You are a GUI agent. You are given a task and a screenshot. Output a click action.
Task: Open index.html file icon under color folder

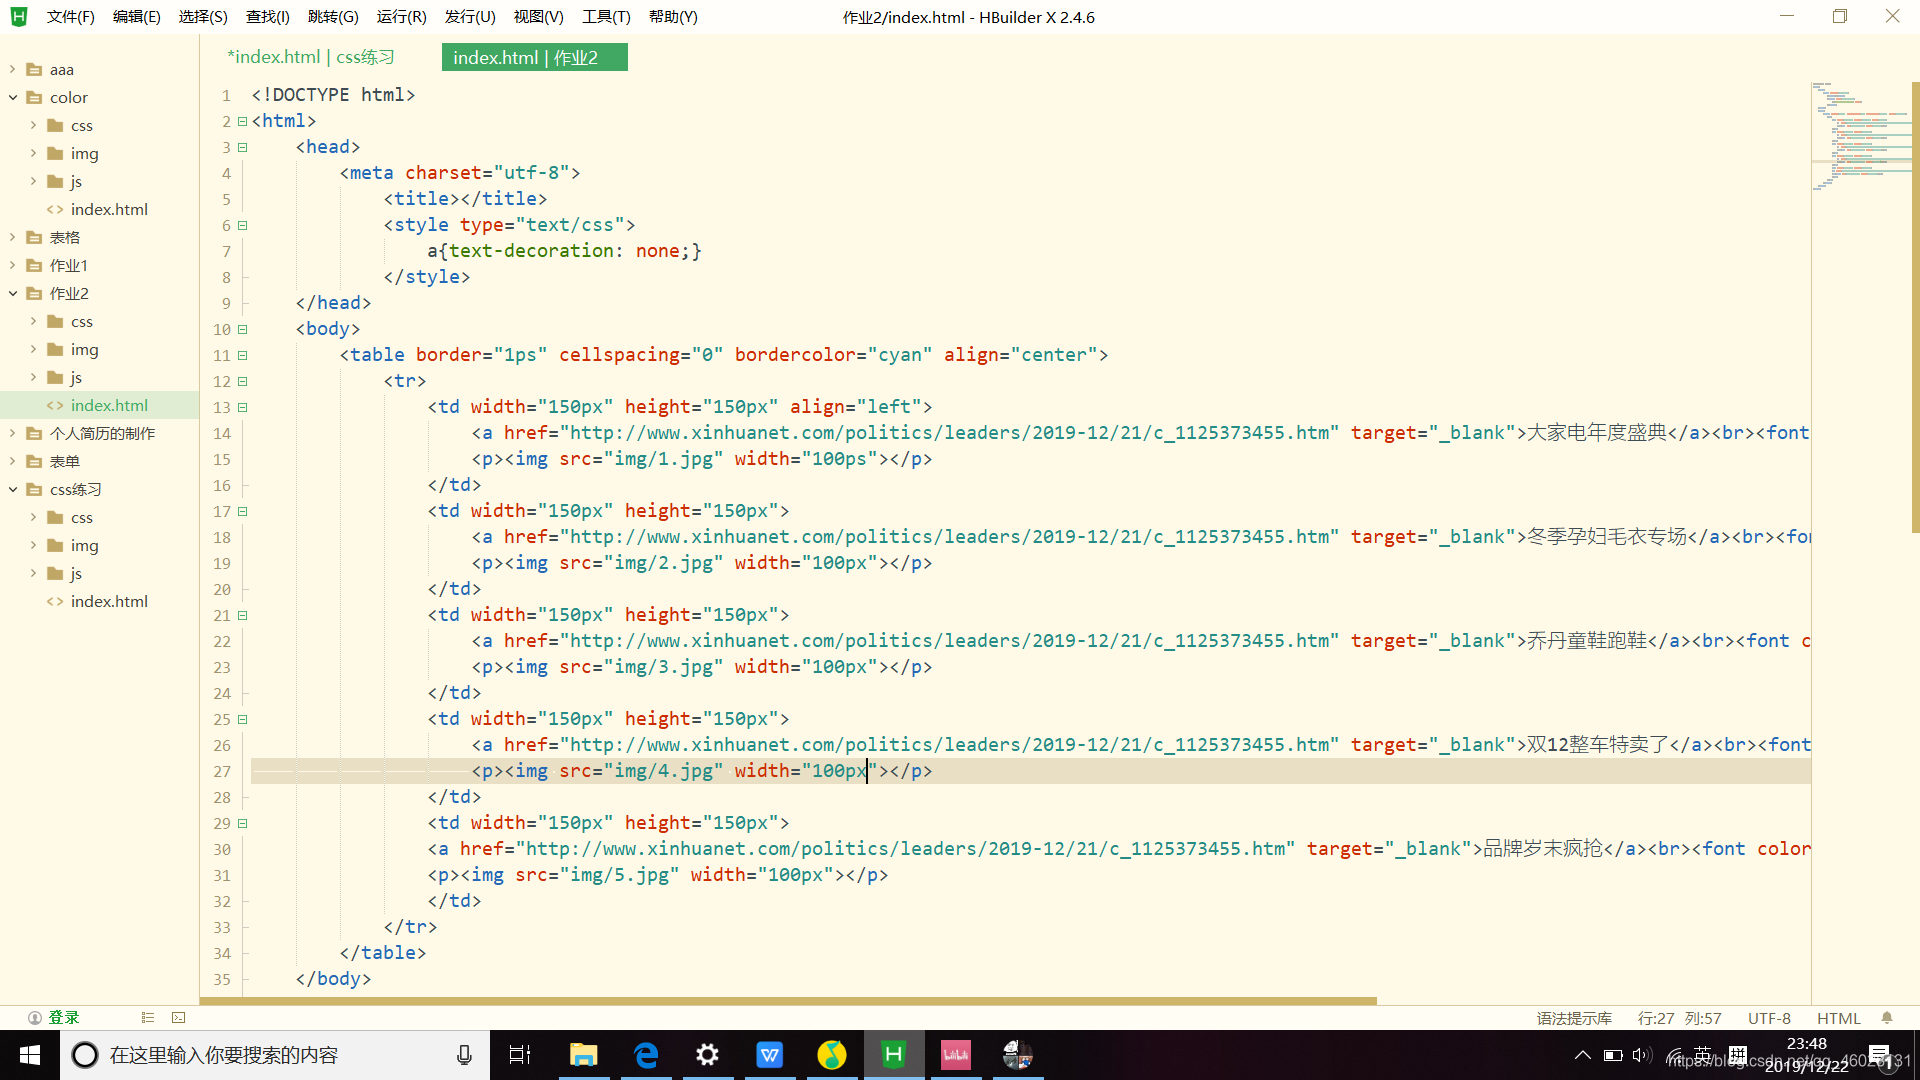(x=55, y=210)
